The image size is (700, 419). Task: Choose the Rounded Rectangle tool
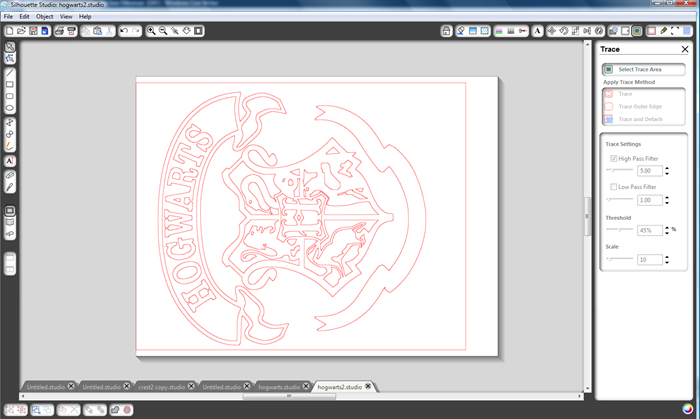coord(10,96)
